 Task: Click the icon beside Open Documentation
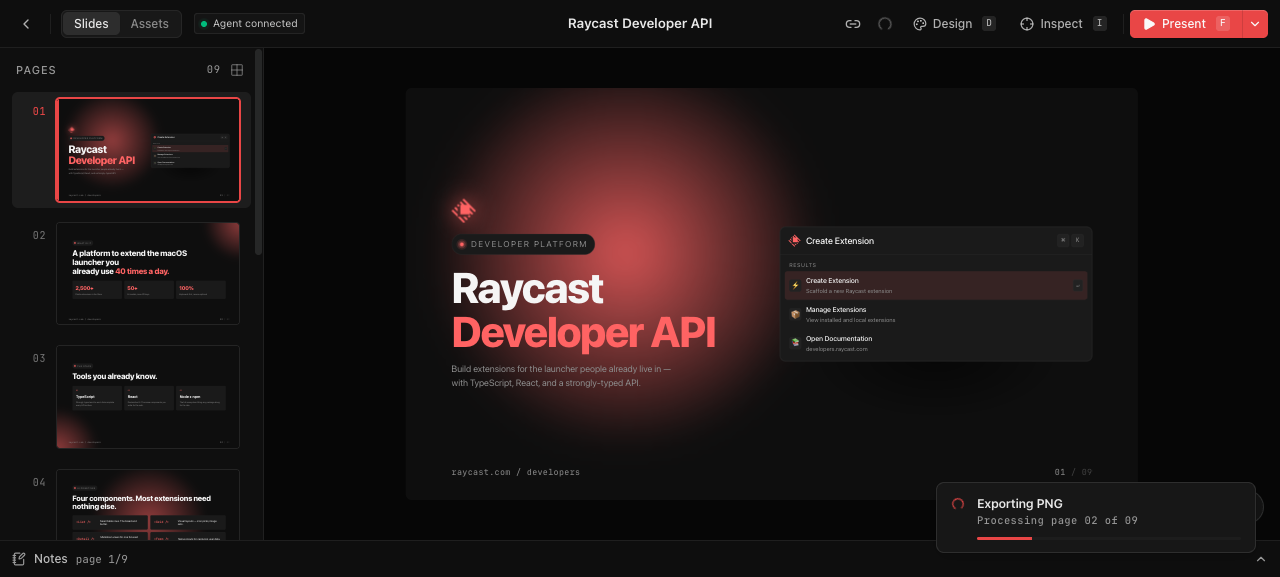tap(796, 342)
